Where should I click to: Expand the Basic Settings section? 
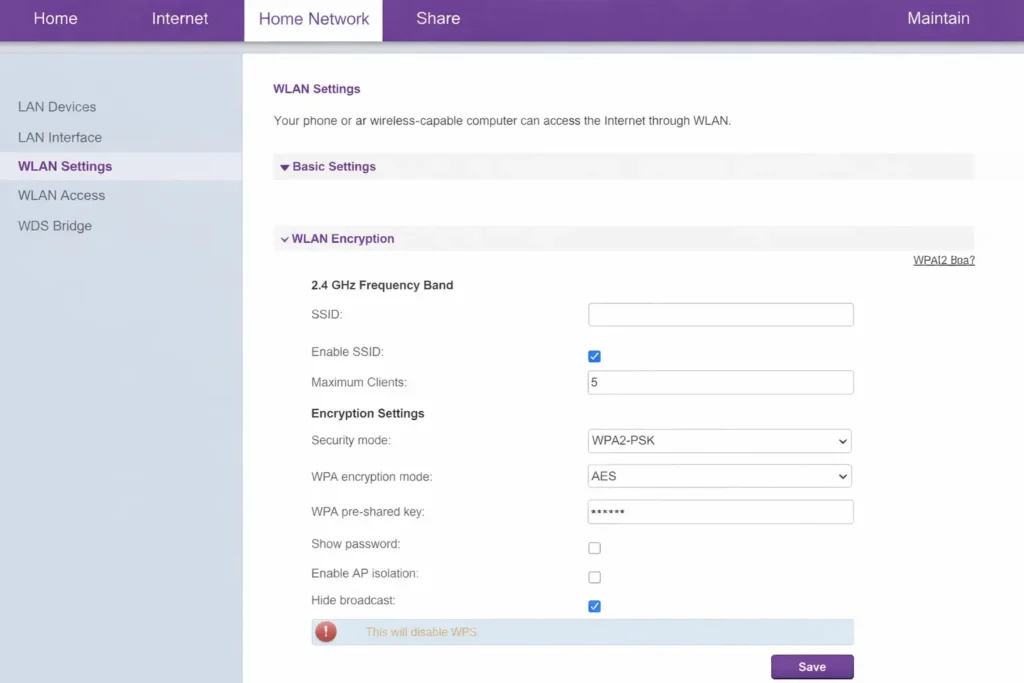pos(623,167)
